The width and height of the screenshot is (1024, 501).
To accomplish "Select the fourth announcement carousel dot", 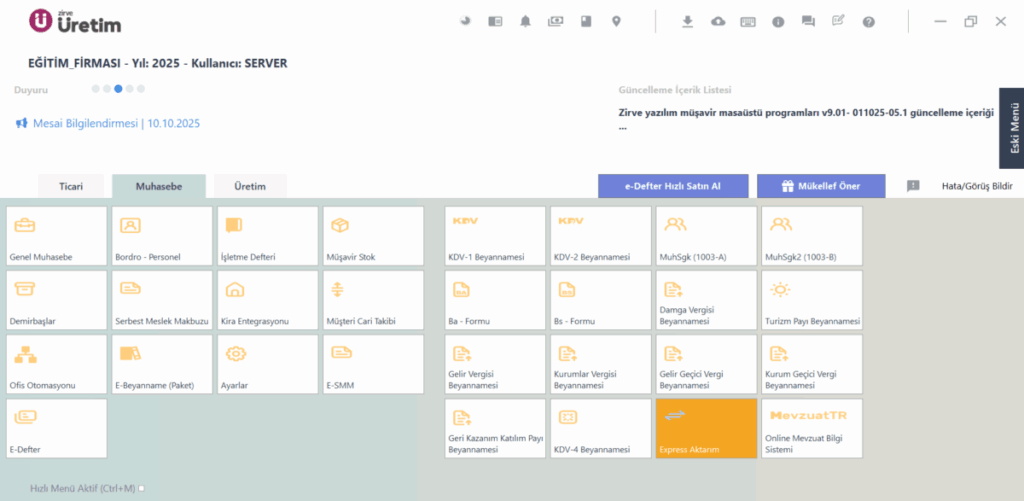I will pyautogui.click(x=129, y=89).
